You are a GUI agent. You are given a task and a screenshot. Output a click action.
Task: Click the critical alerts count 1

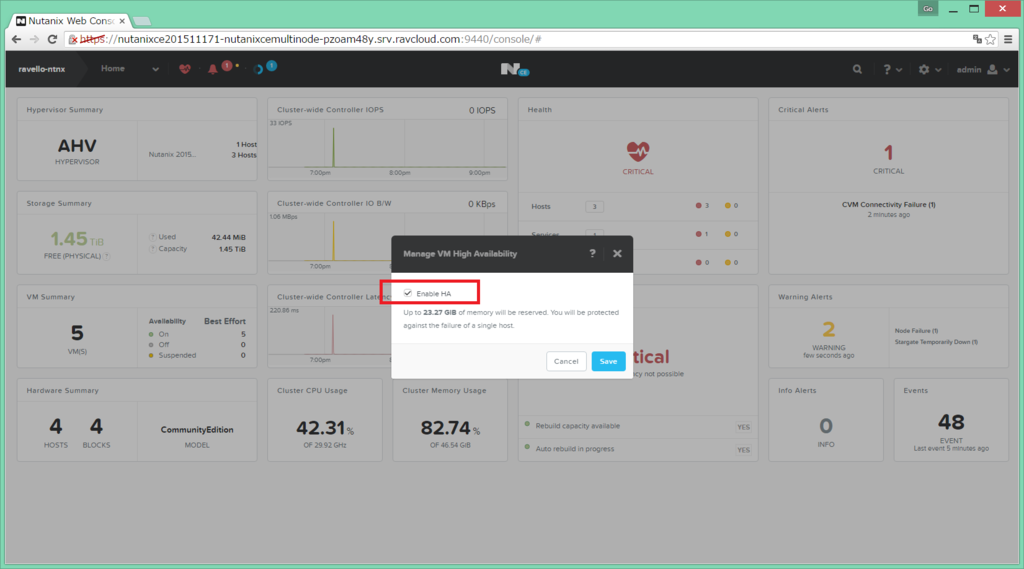coord(888,153)
